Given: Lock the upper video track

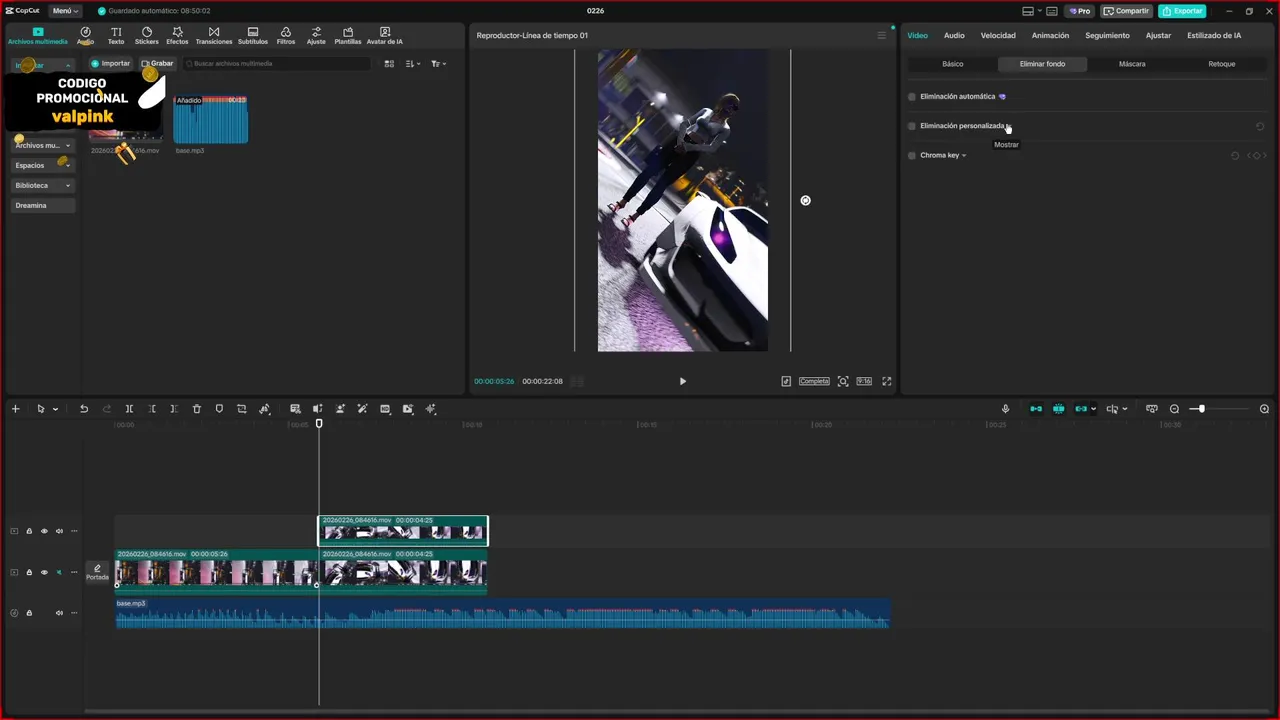Looking at the screenshot, I should pyautogui.click(x=29, y=531).
